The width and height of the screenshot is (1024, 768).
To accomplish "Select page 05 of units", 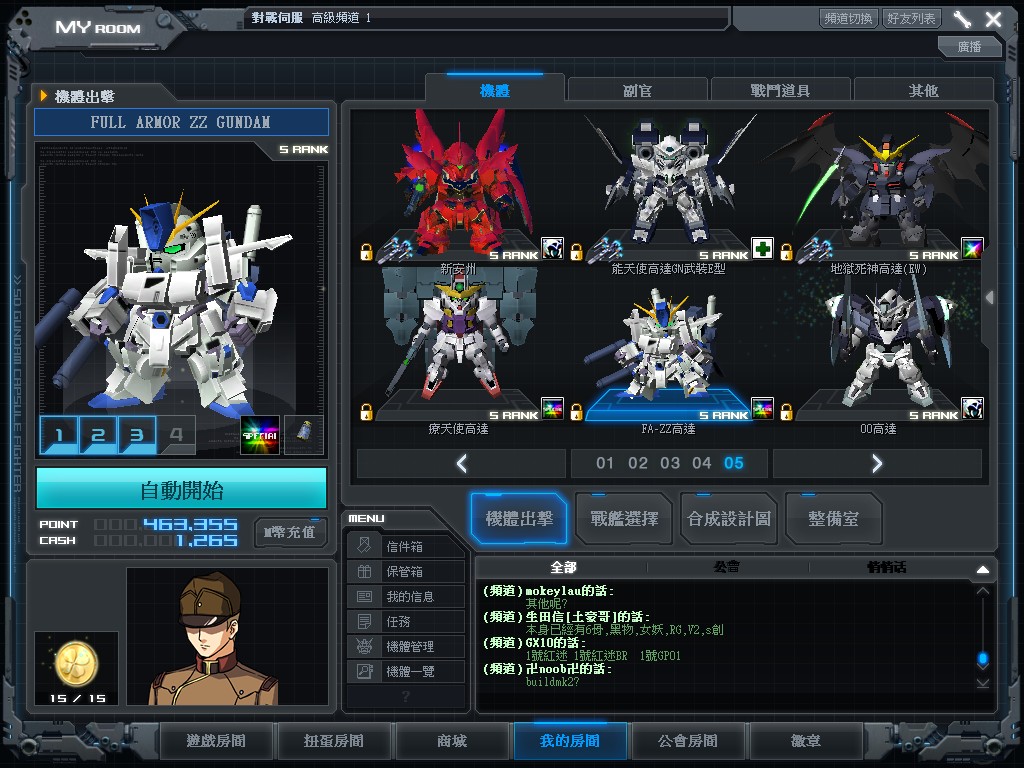I will [734, 463].
